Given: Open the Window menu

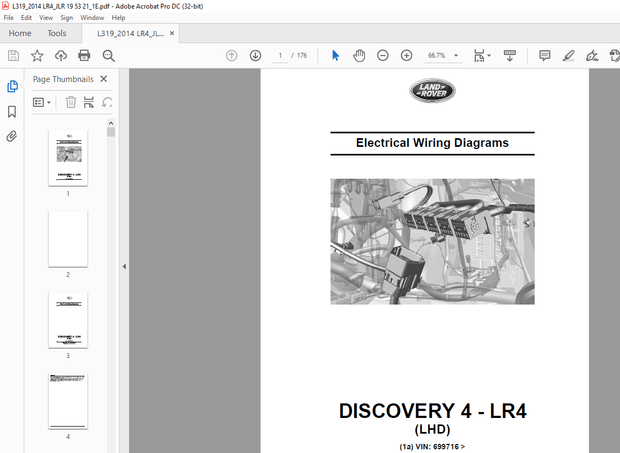Looking at the screenshot, I should point(92,18).
